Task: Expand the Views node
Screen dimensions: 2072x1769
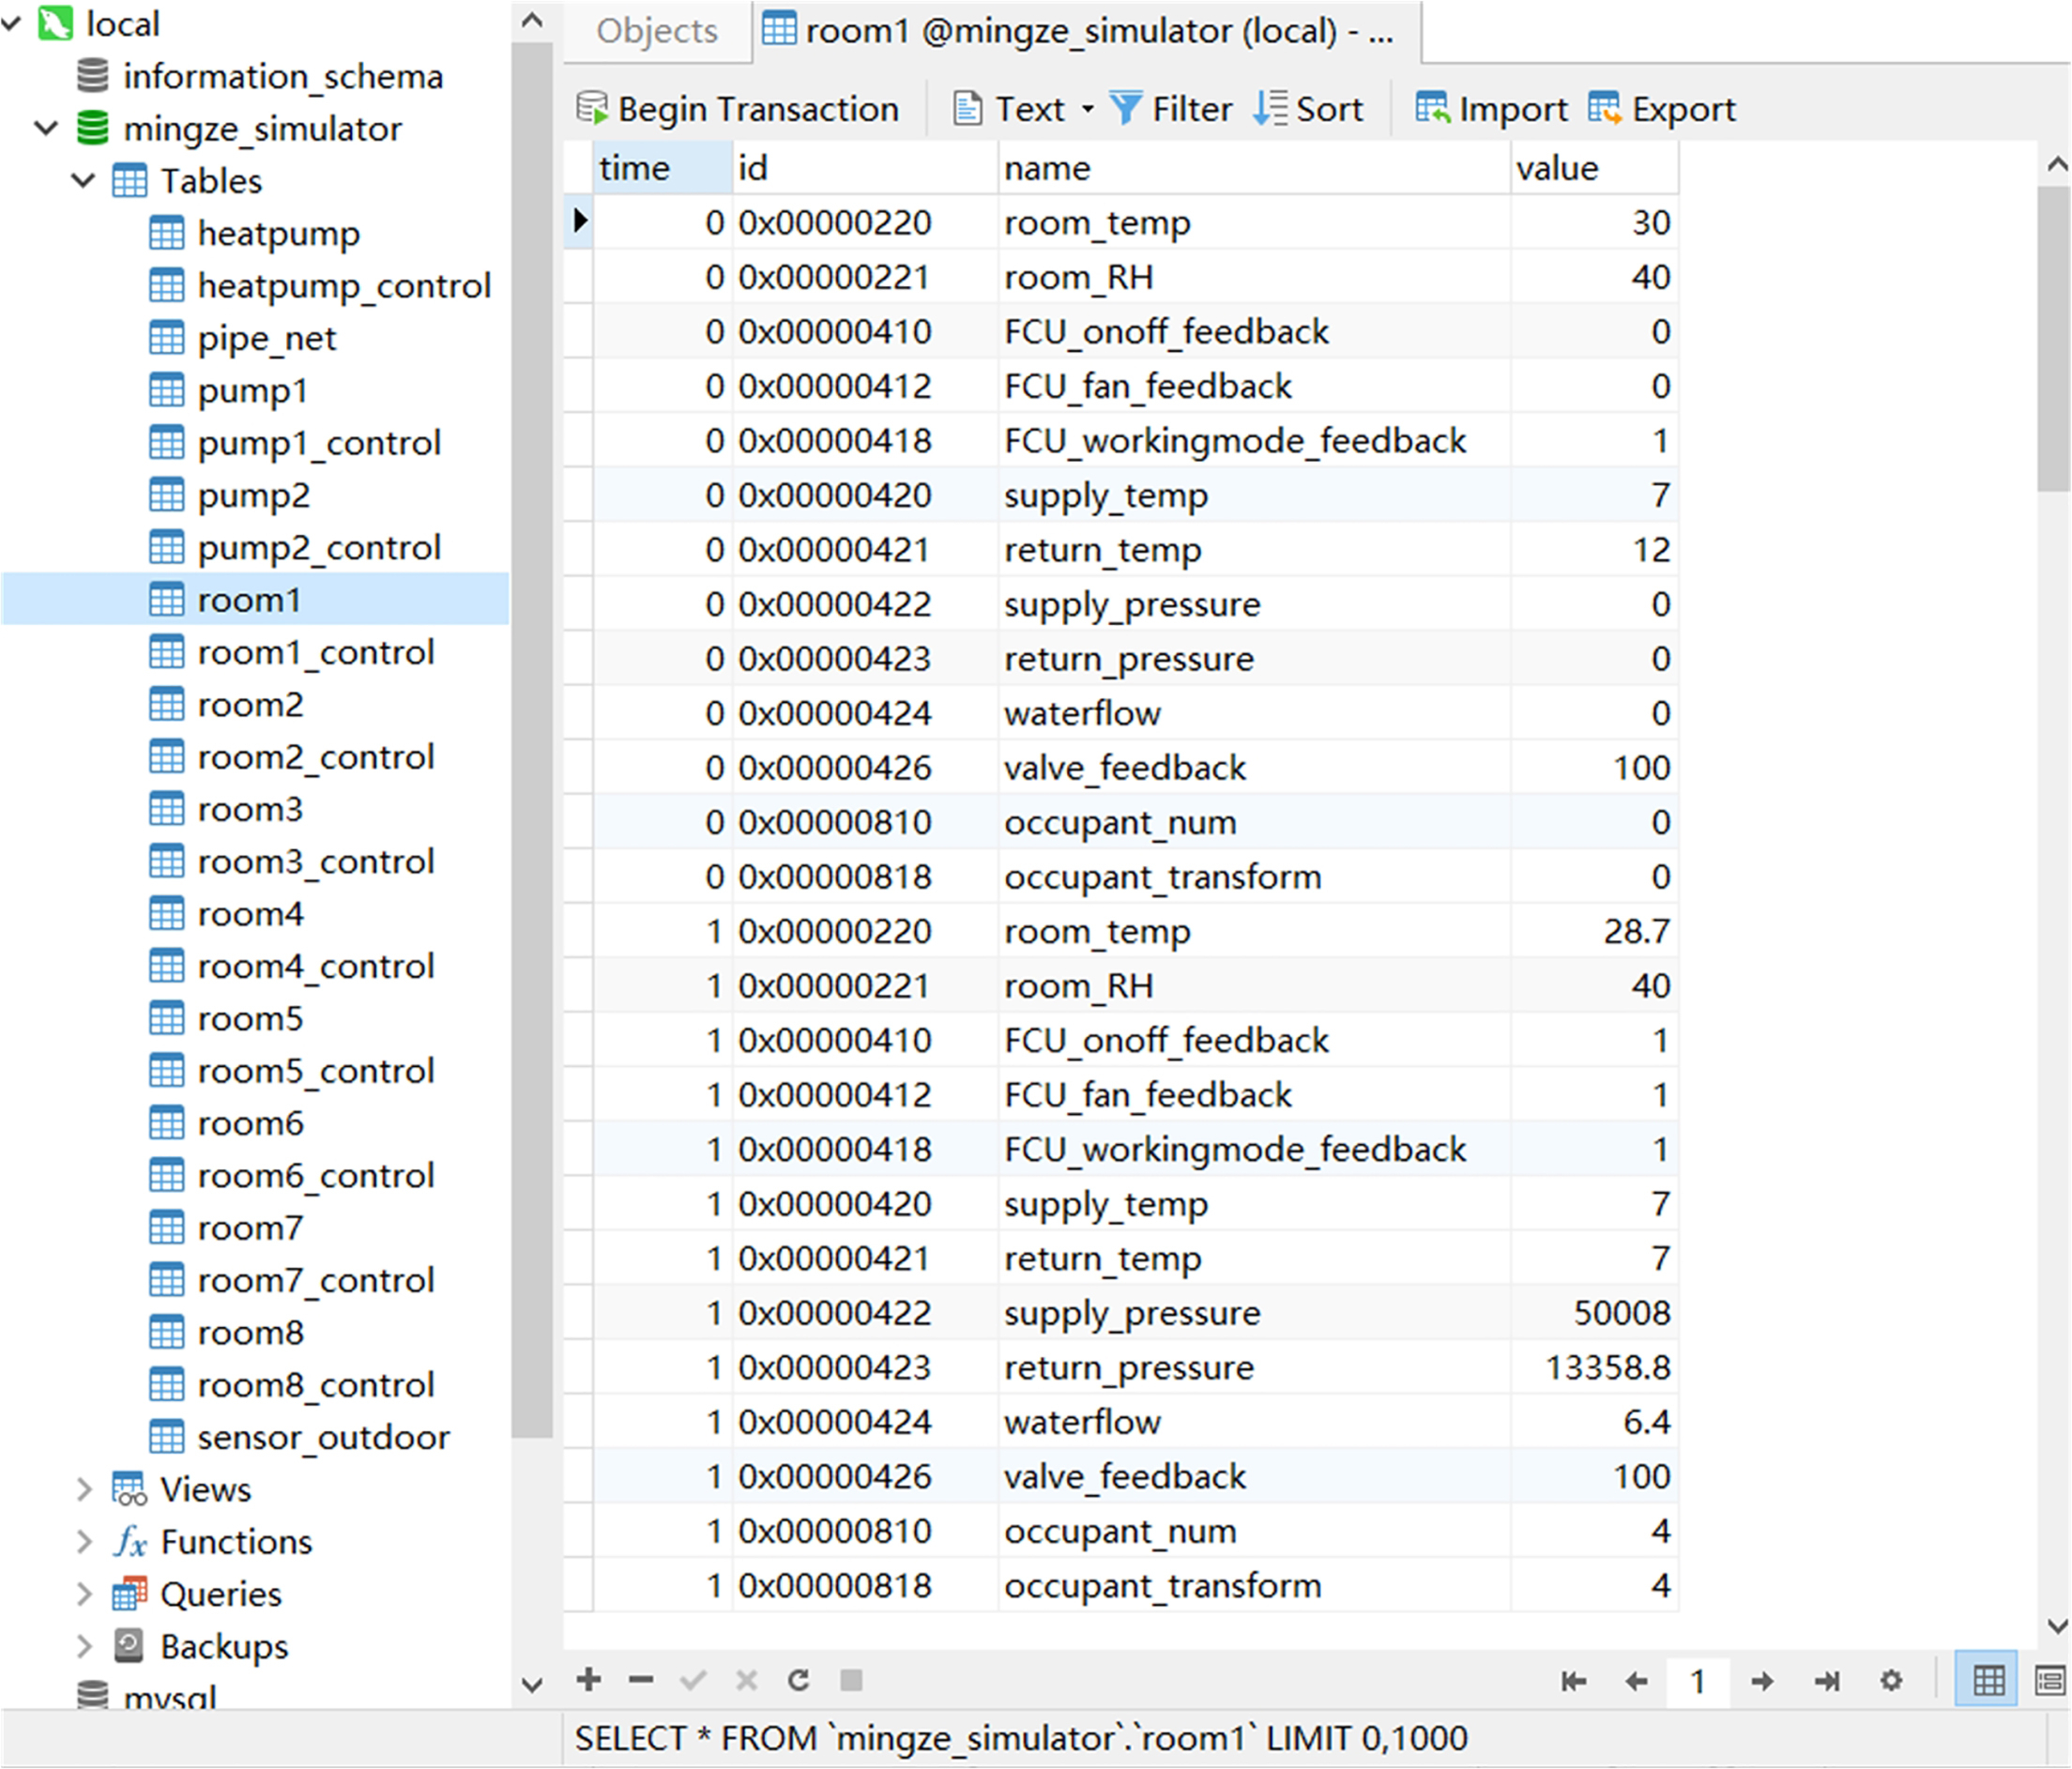Action: 84,1490
